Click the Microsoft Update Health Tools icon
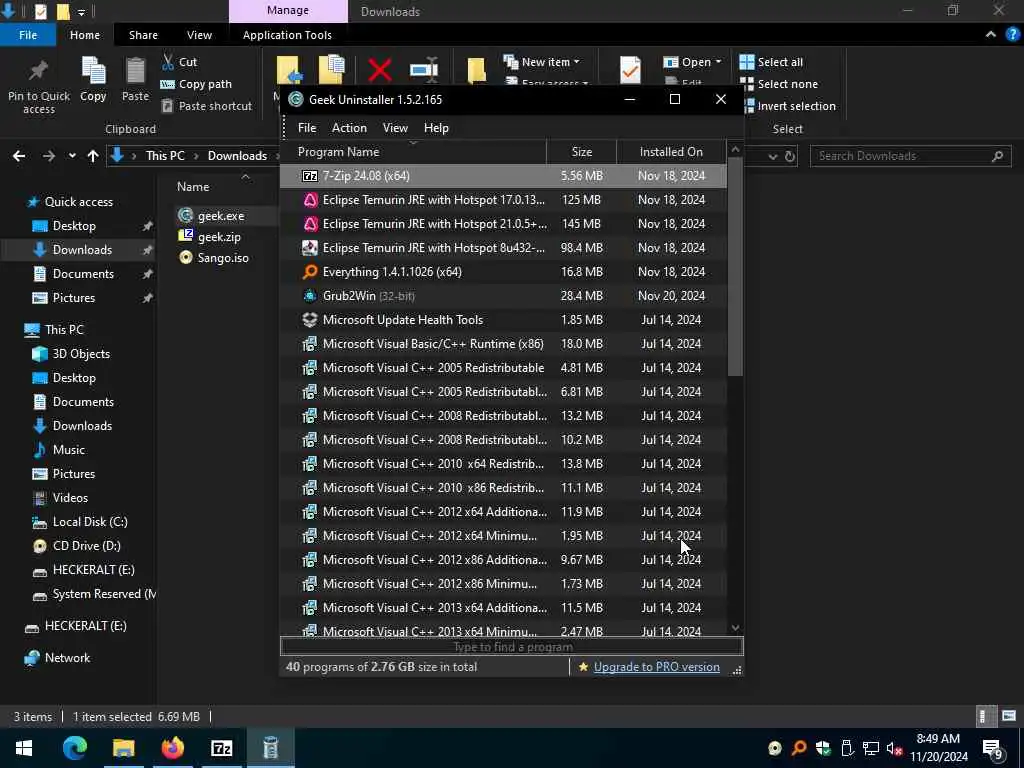Image resolution: width=1024 pixels, height=768 pixels. point(310,320)
